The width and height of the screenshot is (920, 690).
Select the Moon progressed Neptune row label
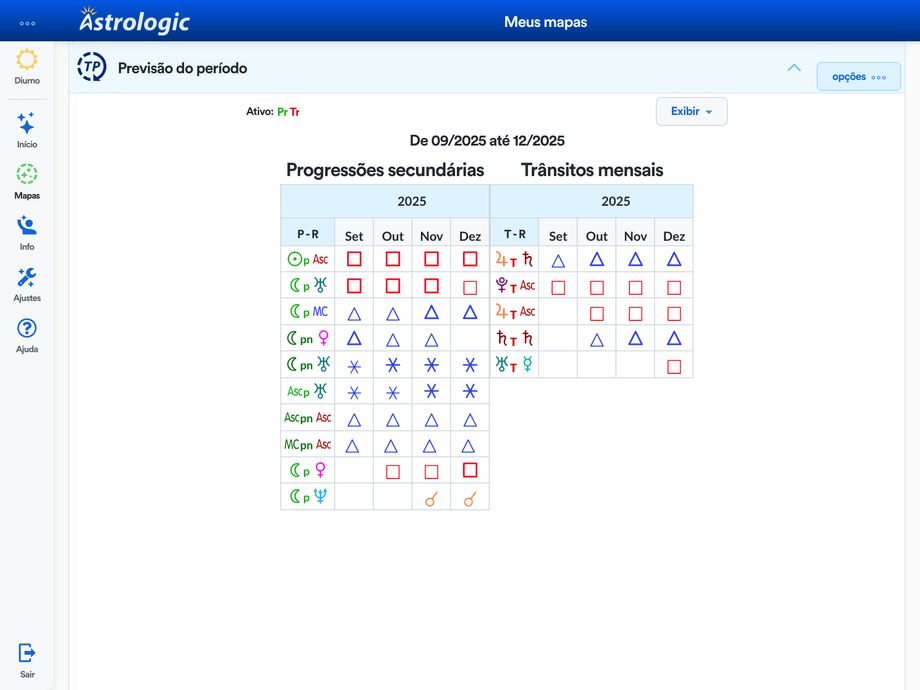click(x=308, y=496)
